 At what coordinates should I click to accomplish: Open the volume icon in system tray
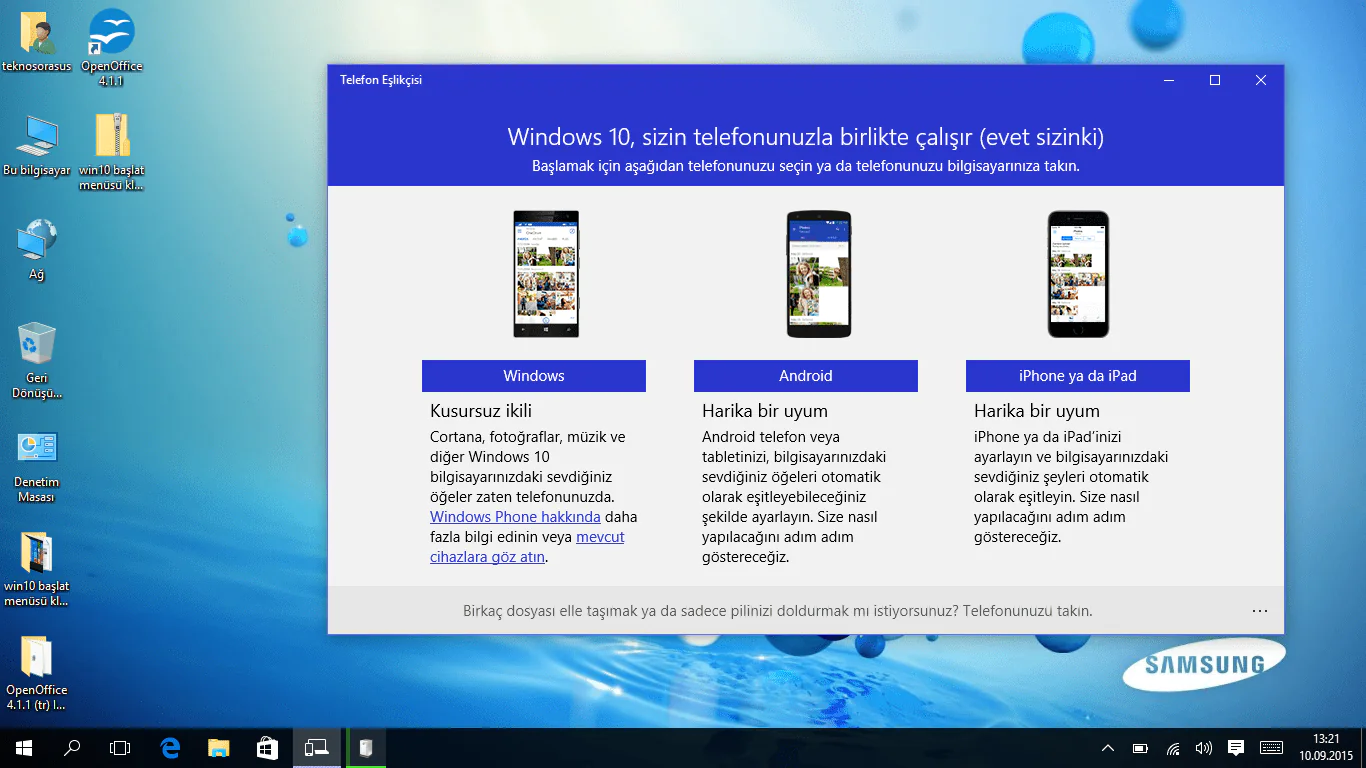tap(1203, 747)
